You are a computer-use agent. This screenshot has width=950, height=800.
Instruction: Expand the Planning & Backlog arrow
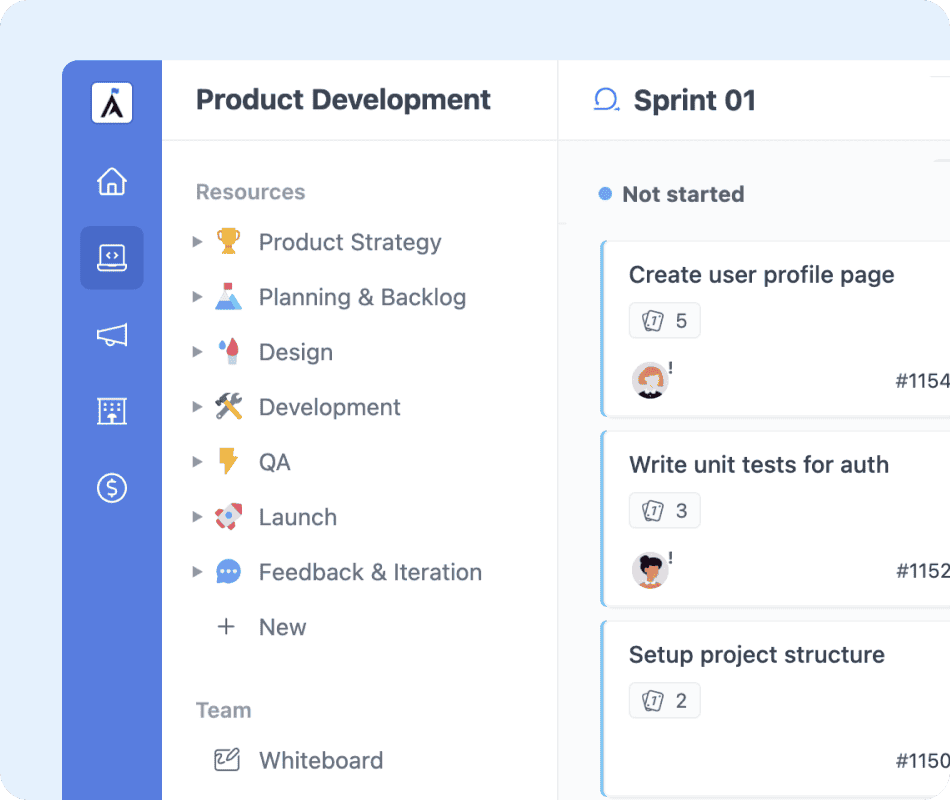[x=197, y=297]
